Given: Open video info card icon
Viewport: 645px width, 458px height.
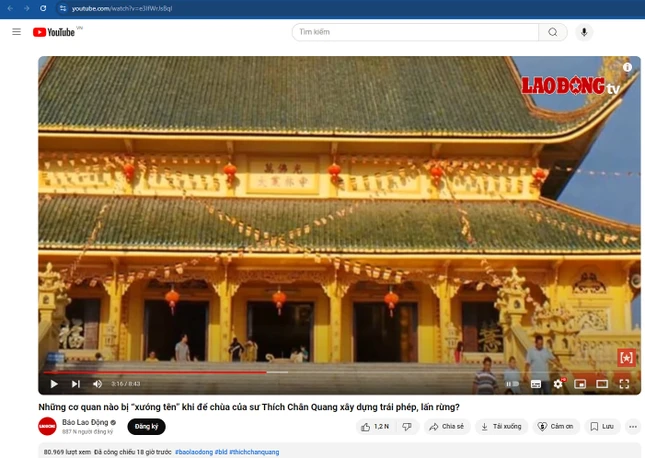Looking at the screenshot, I should click(x=627, y=67).
